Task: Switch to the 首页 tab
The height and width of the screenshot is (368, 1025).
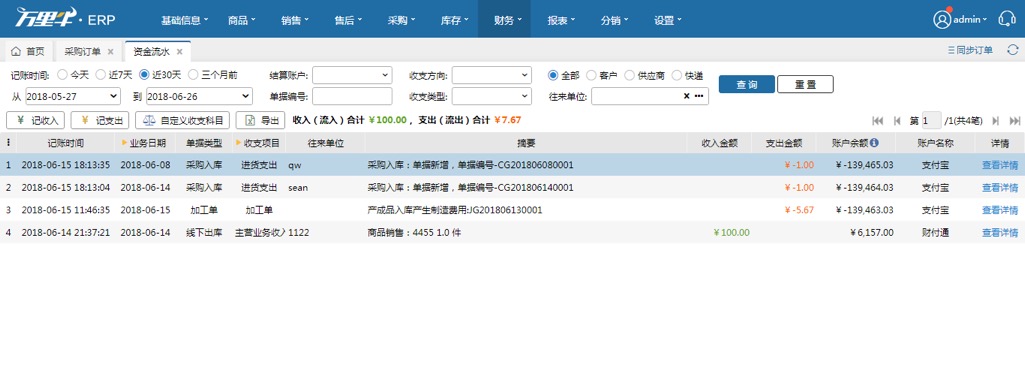Action: tap(28, 51)
